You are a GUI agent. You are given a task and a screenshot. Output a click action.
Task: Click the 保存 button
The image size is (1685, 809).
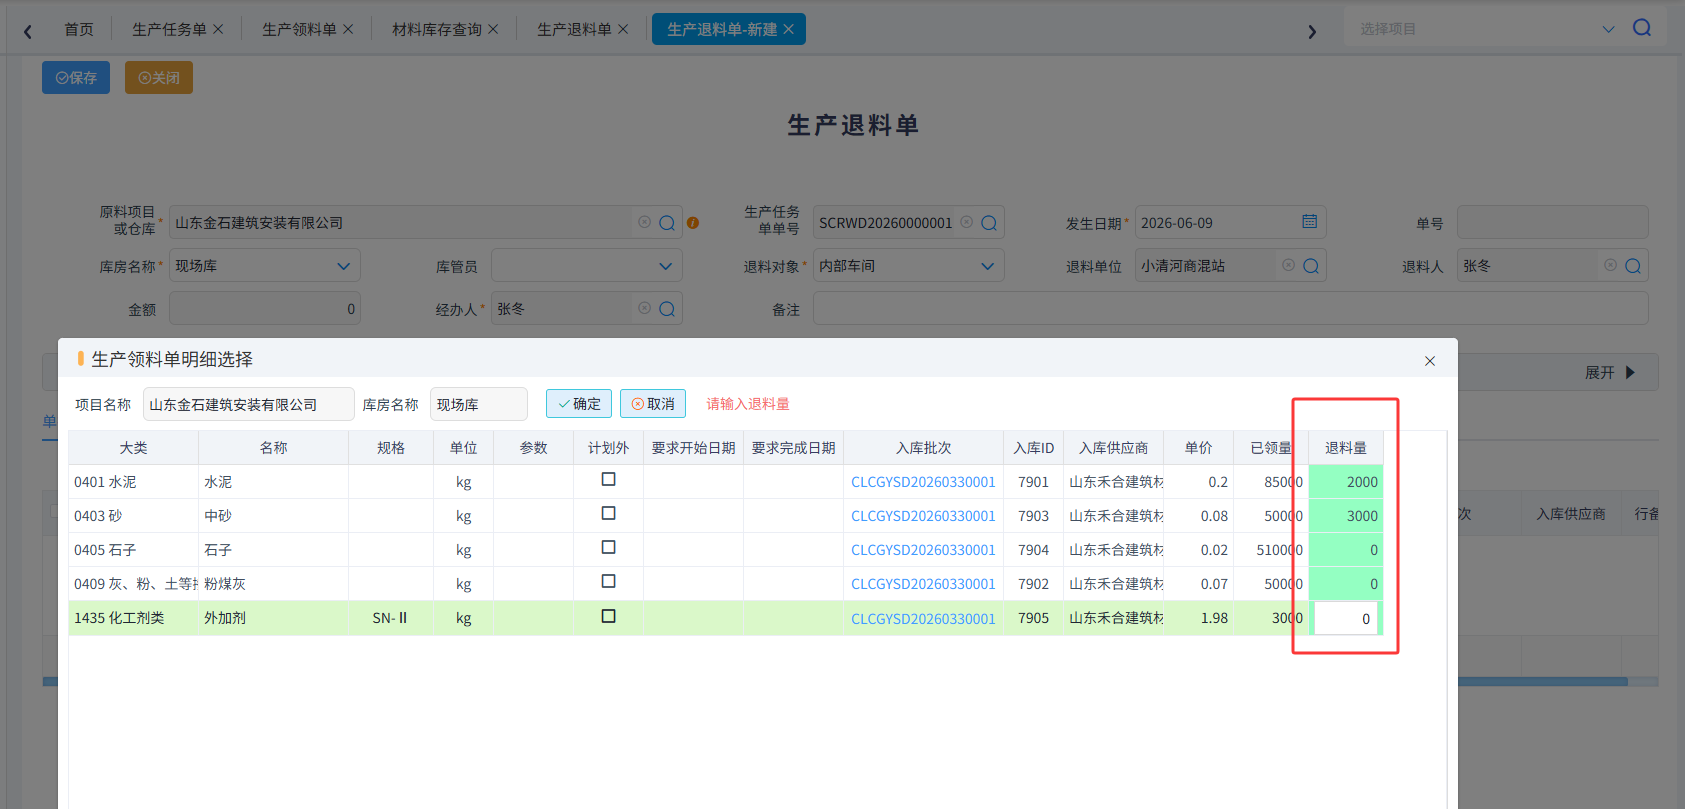76,77
